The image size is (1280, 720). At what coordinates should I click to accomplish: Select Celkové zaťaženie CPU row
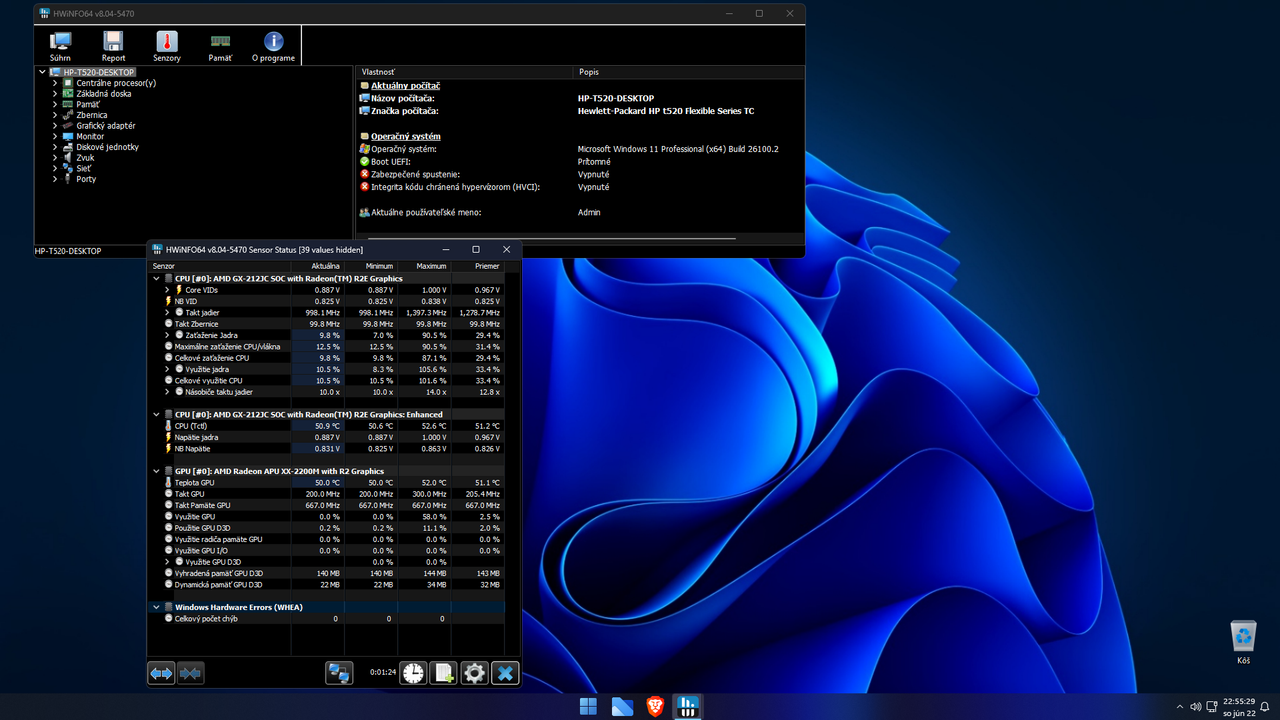(x=328, y=358)
